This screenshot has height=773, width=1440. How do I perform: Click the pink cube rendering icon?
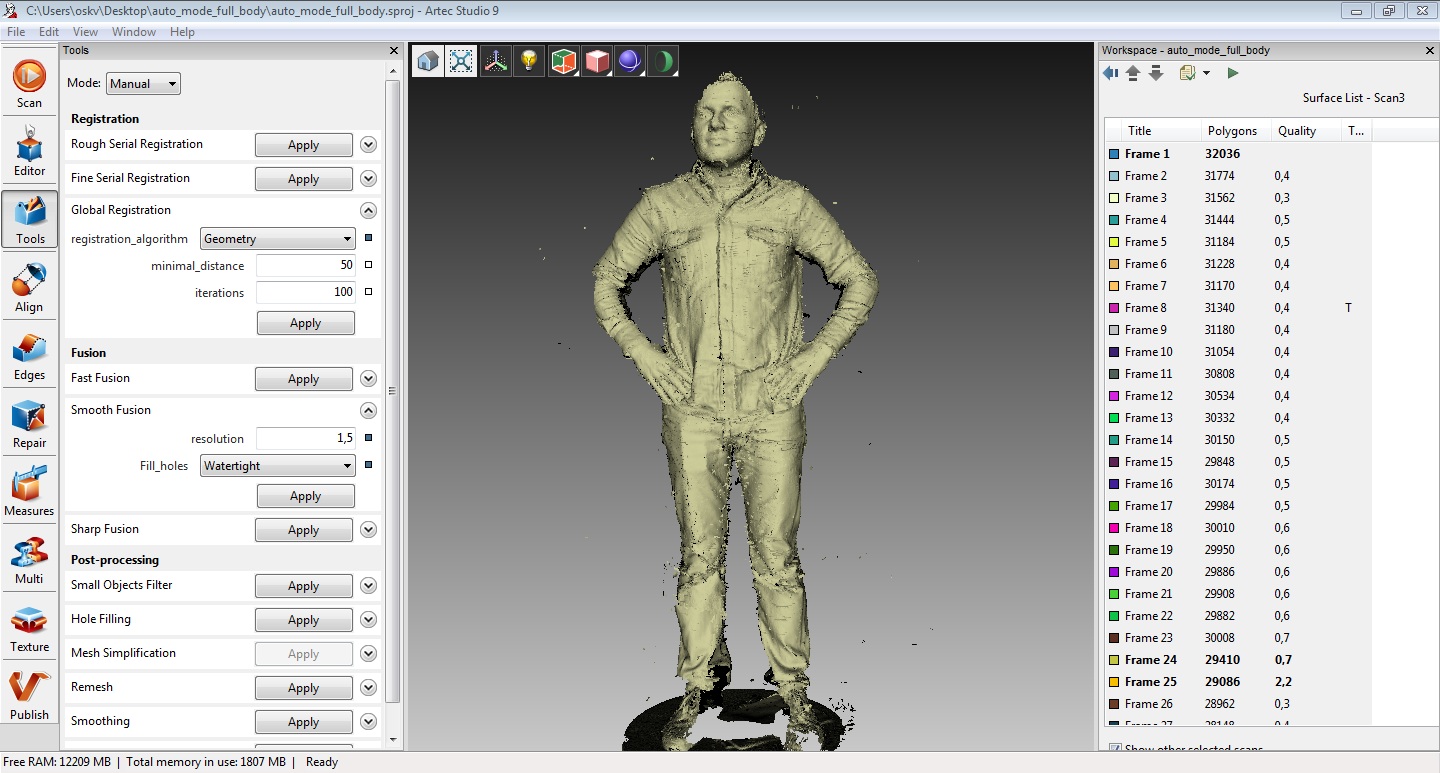(x=597, y=62)
